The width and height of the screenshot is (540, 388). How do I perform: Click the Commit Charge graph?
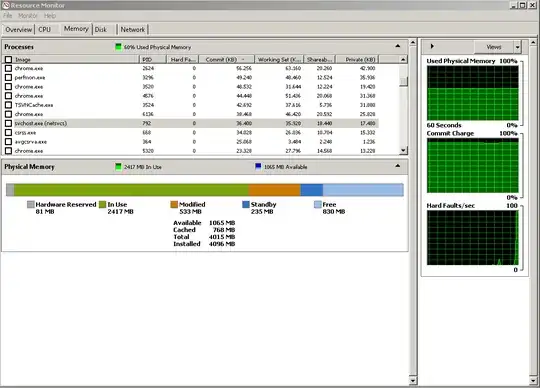472,166
